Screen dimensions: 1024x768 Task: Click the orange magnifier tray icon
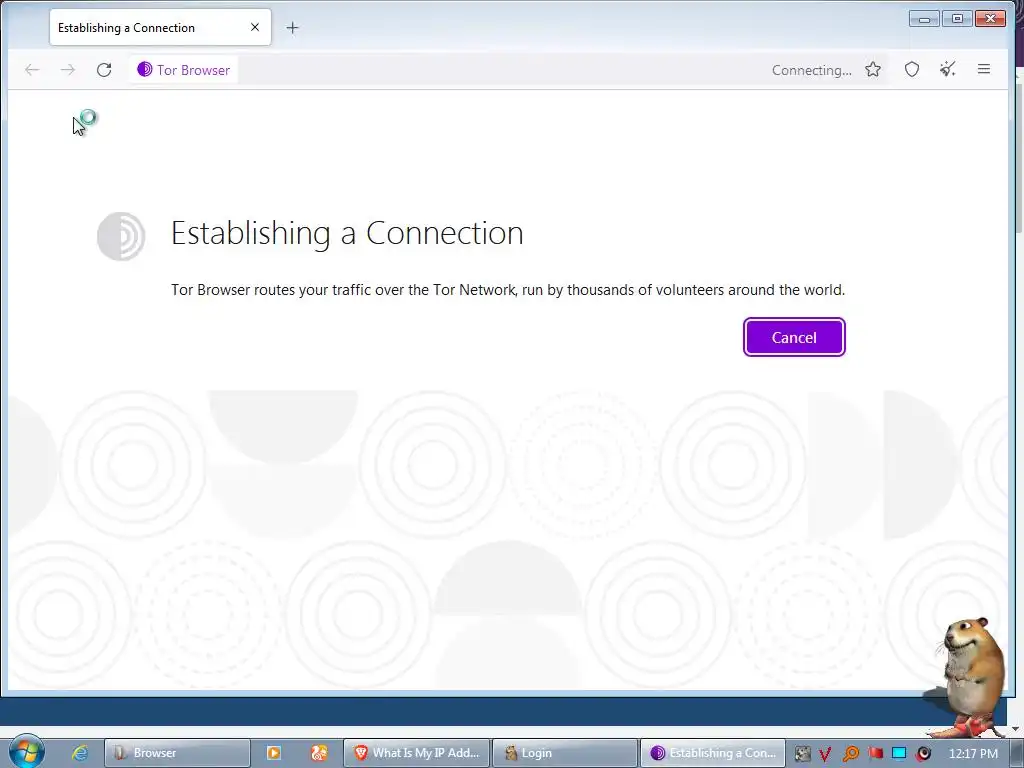coord(850,754)
